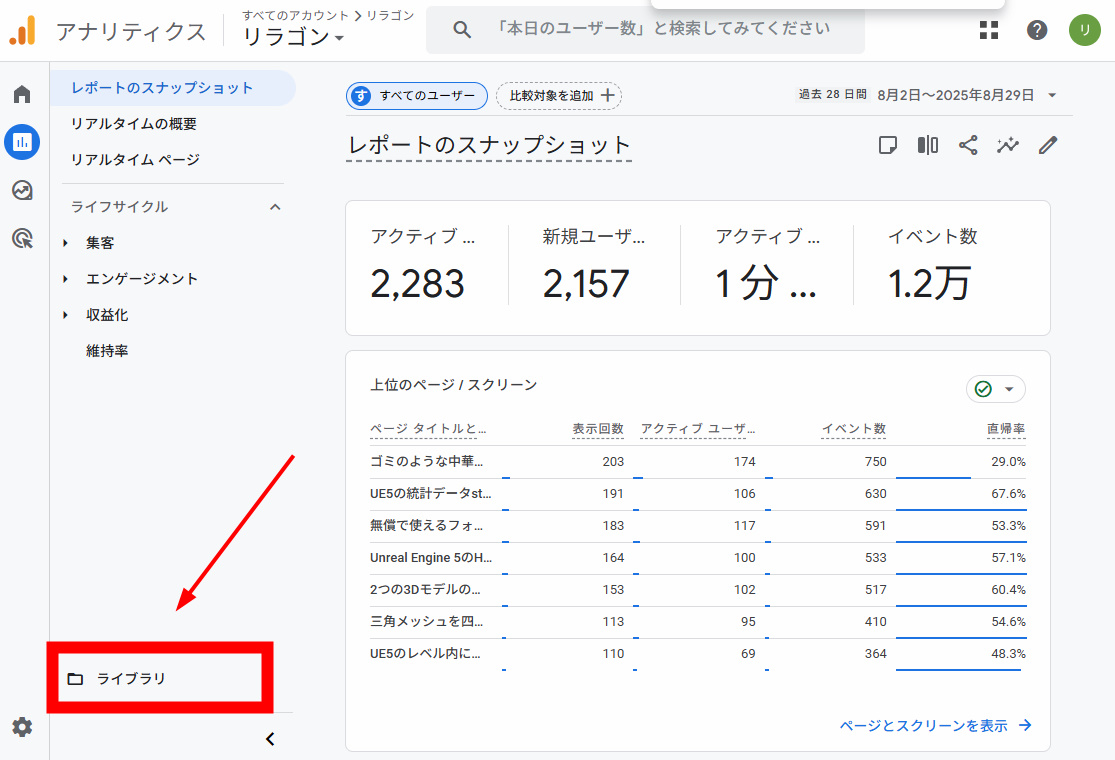Open the Insights sparkline icon

(x=1008, y=145)
